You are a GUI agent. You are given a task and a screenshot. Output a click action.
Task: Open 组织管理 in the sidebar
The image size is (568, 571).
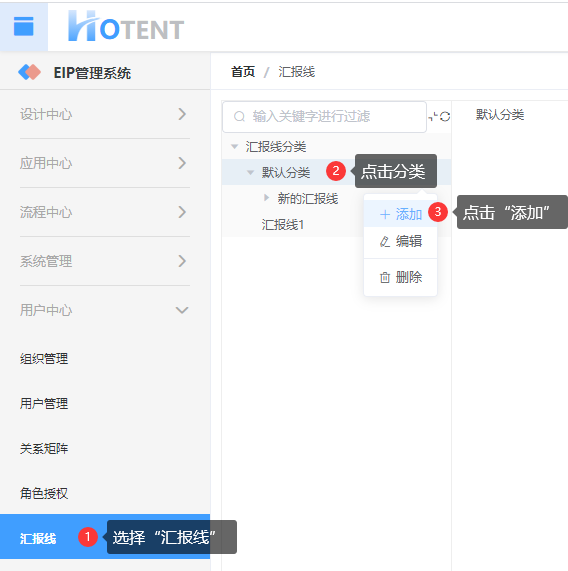coord(44,359)
